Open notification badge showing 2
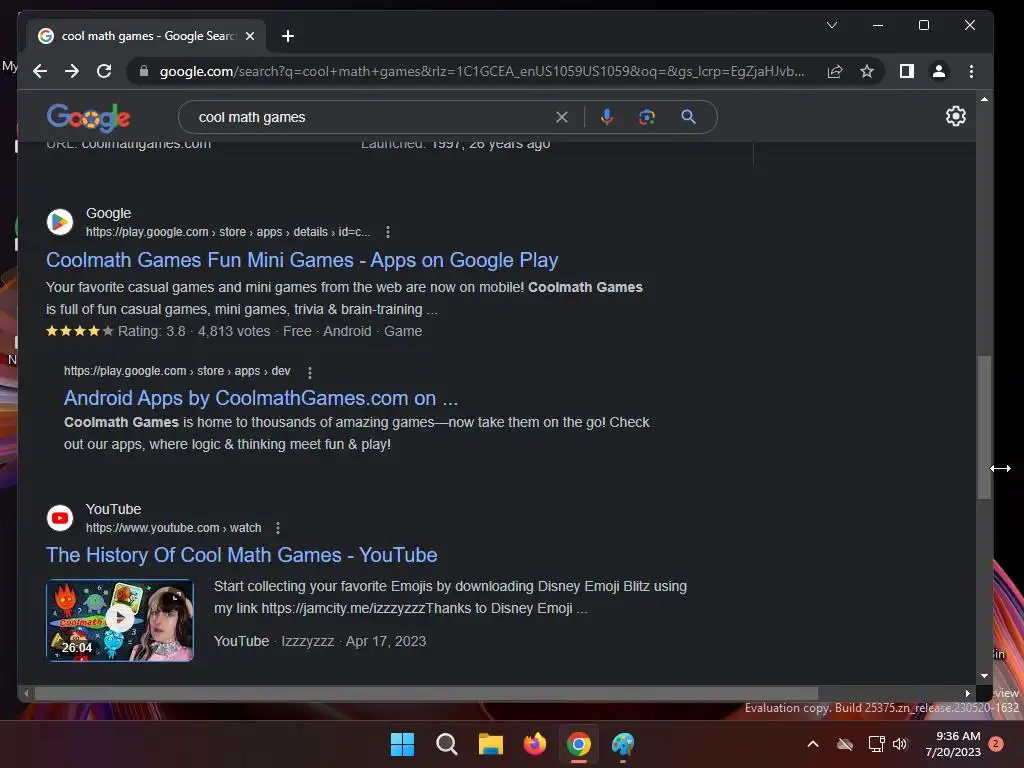This screenshot has height=768, width=1024. point(996,744)
